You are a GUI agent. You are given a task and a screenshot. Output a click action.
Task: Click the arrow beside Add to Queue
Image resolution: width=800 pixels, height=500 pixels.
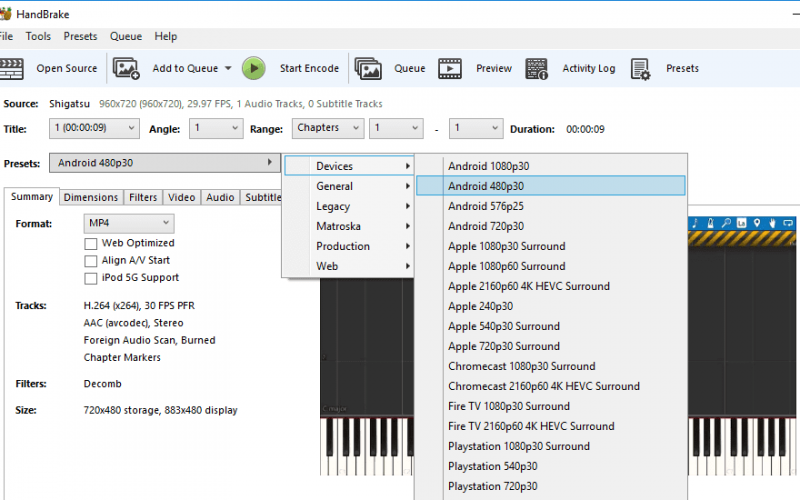228,68
